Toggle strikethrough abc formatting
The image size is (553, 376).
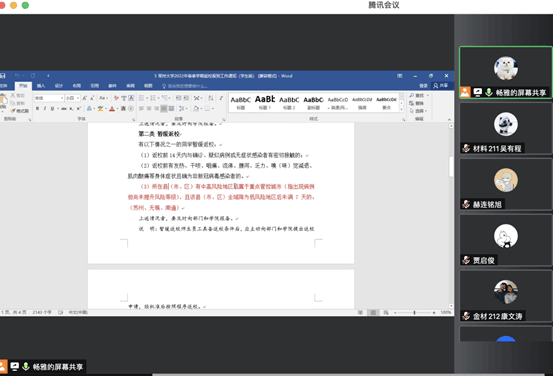click(x=63, y=109)
